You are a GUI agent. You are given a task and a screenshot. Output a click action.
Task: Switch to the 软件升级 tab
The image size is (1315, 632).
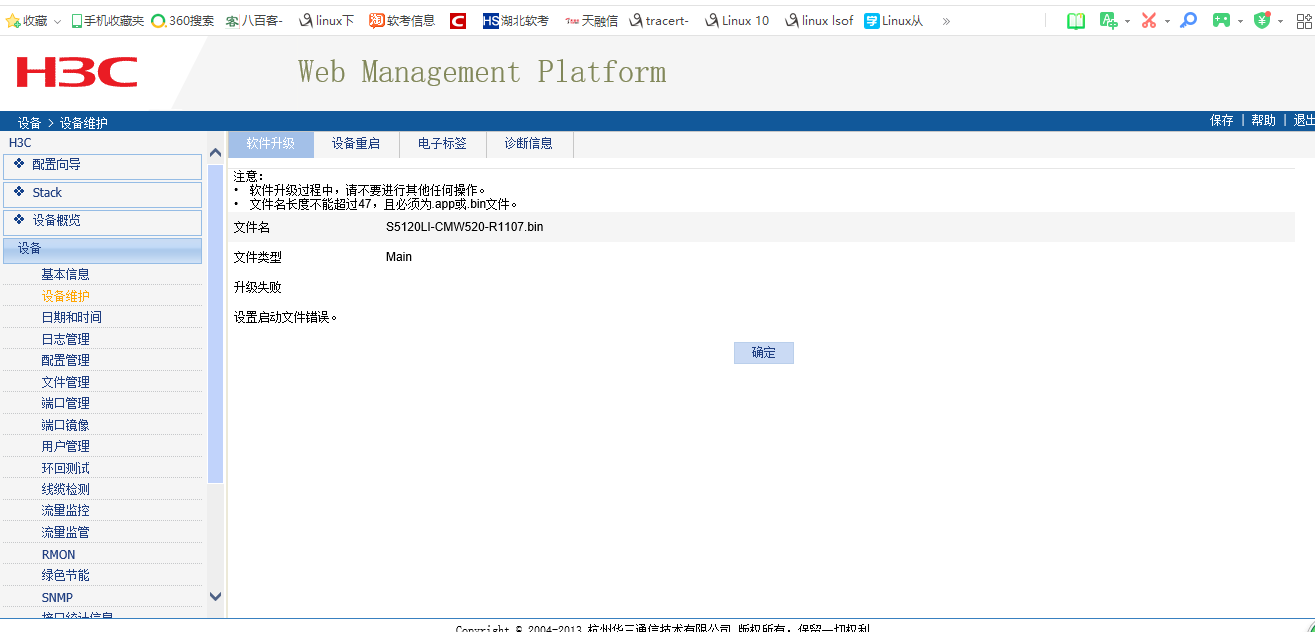point(271,144)
